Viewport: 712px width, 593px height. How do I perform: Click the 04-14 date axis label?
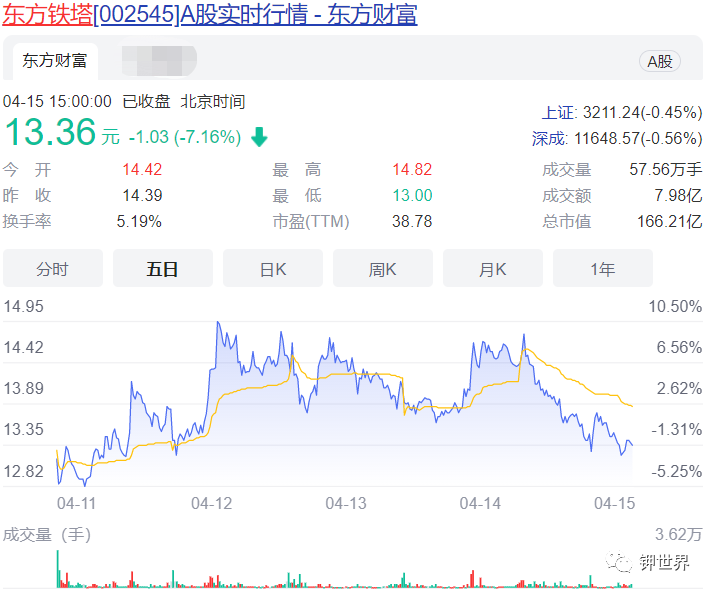[x=480, y=504]
